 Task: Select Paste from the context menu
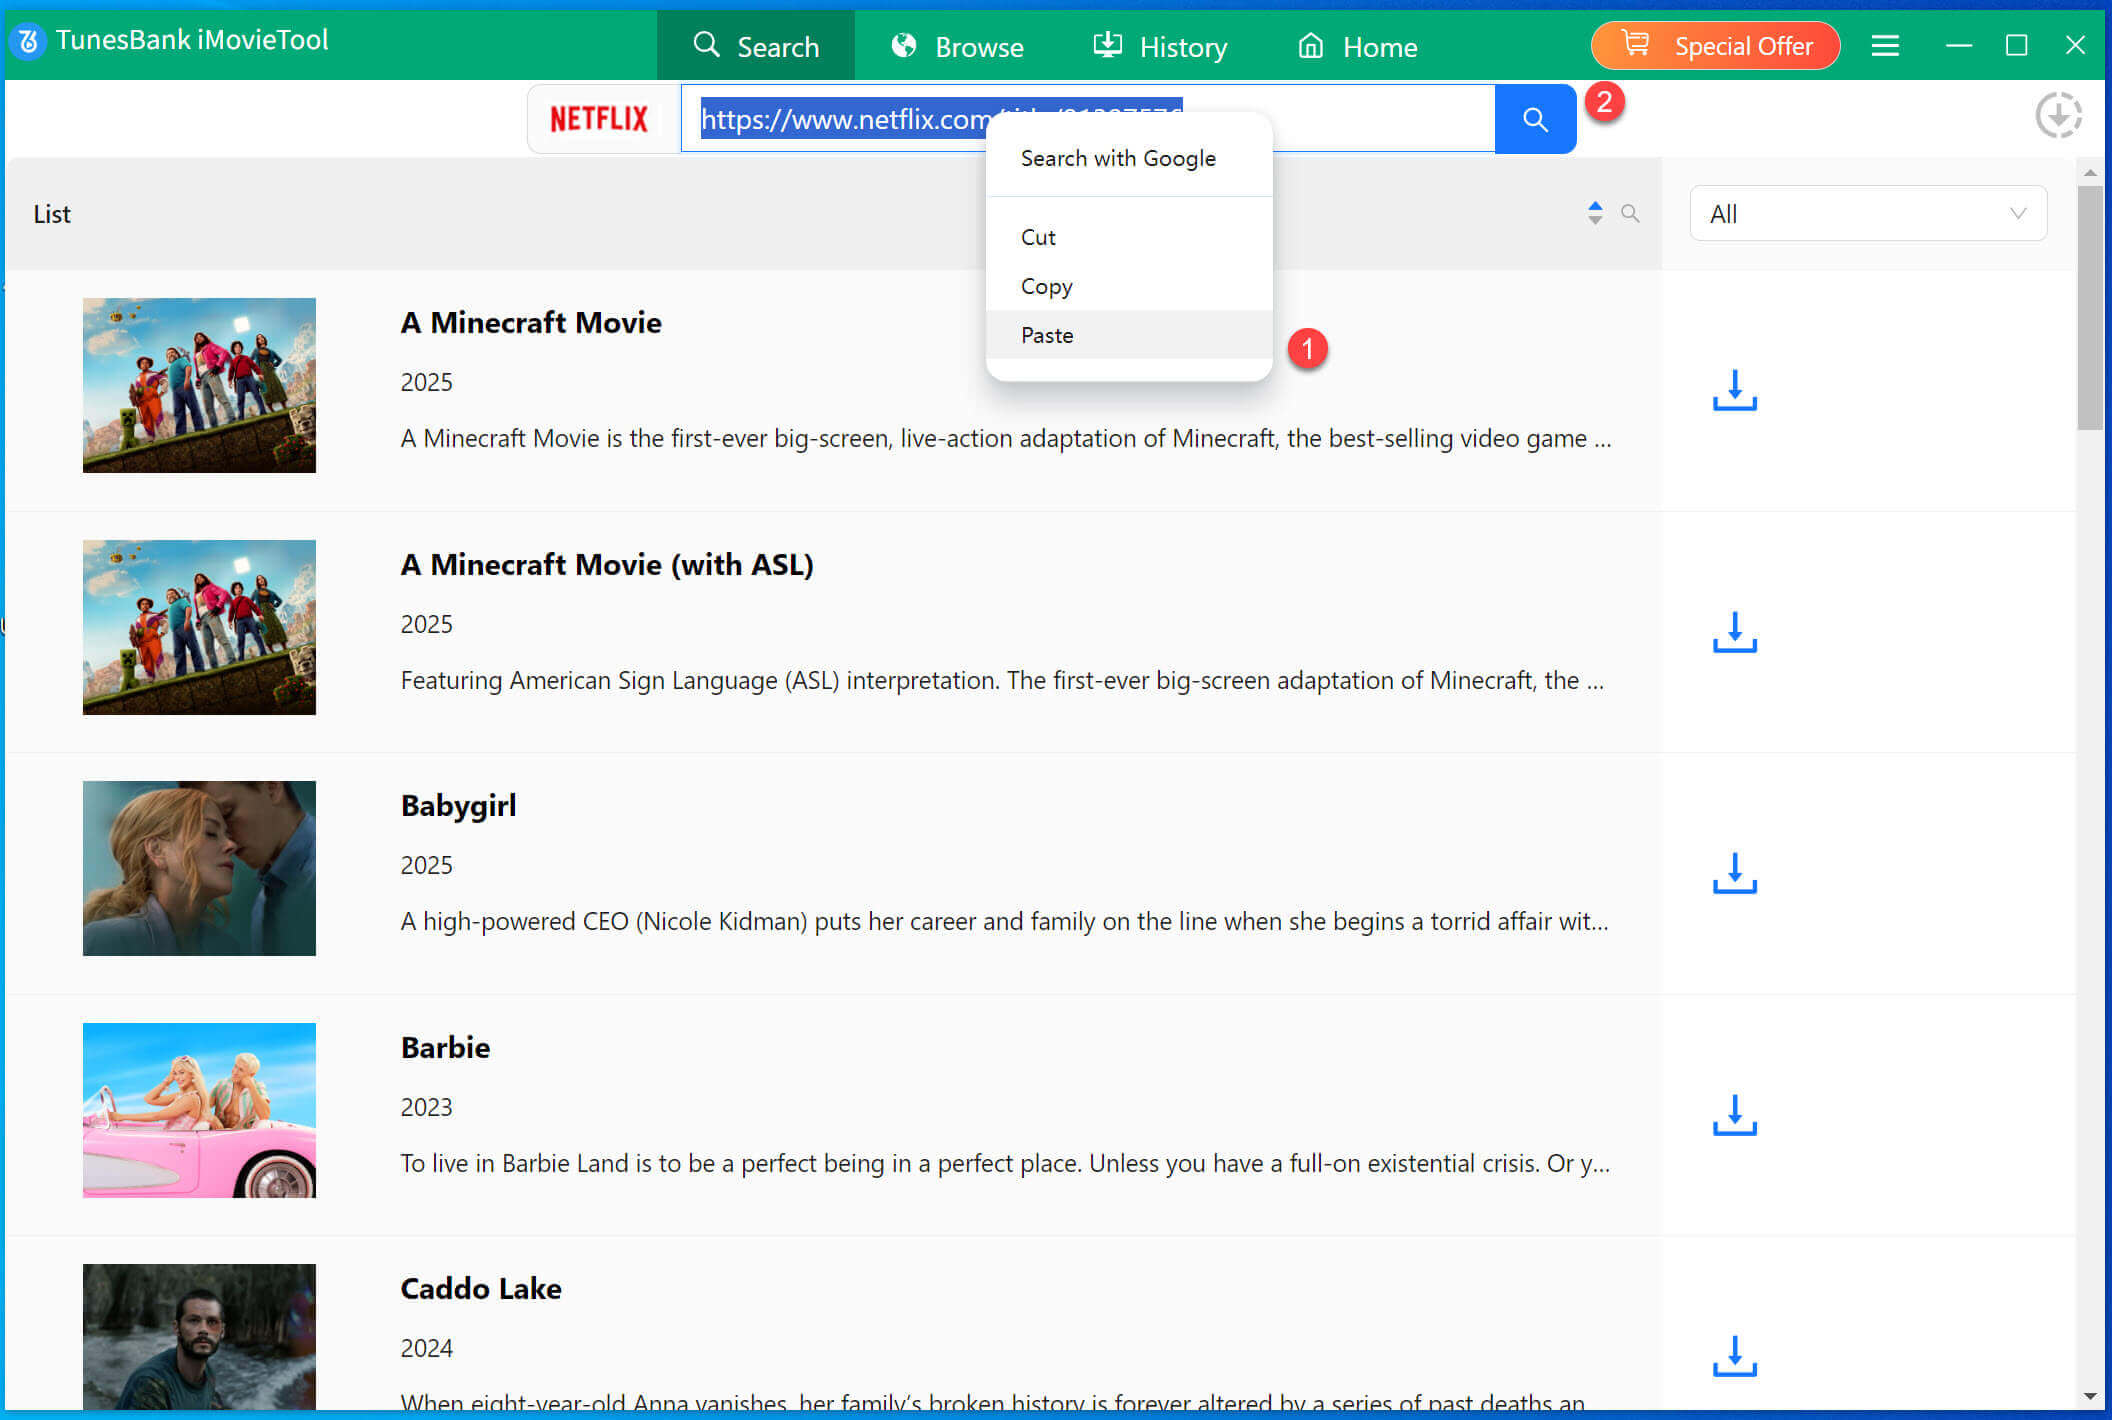[x=1047, y=335]
